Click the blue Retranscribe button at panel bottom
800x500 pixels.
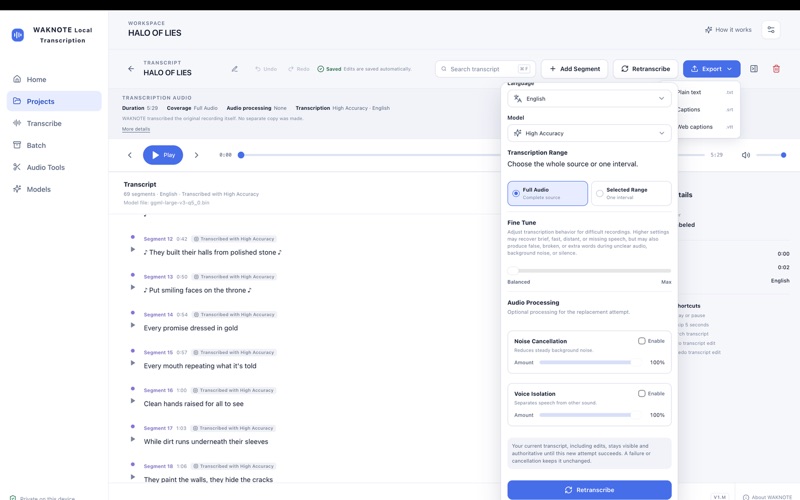[589, 490]
